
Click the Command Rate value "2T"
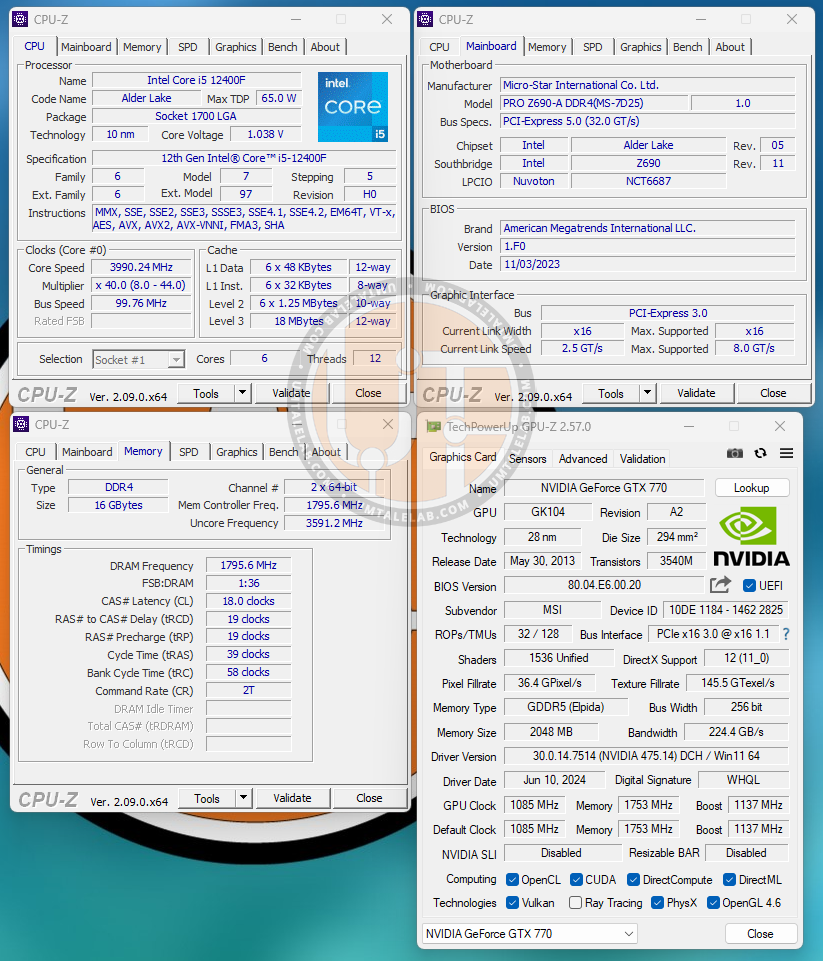[248, 690]
